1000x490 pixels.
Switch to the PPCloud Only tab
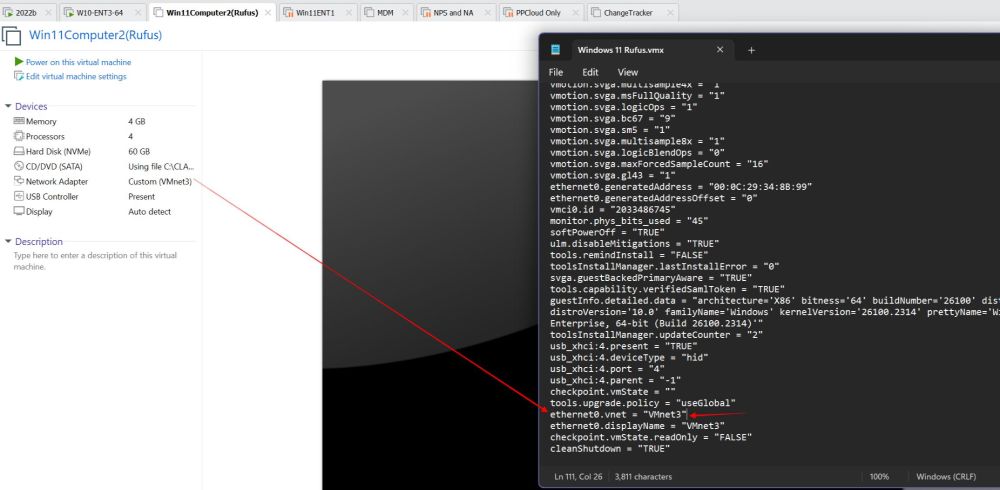[540, 13]
